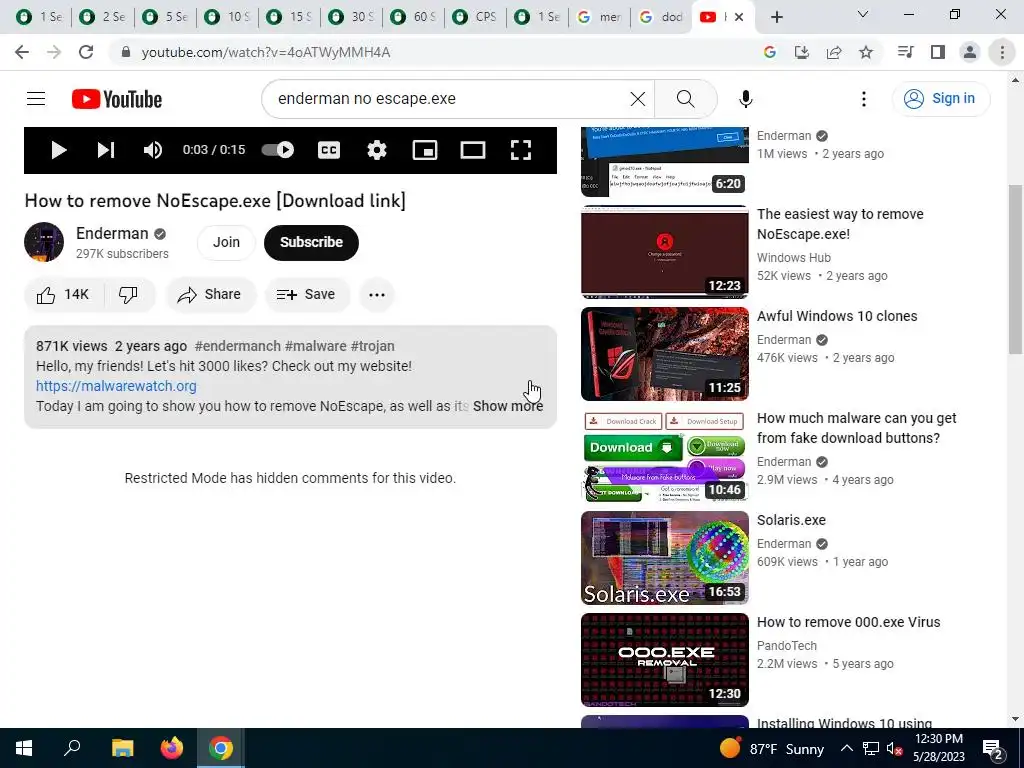Click the #trojan hashtag
The image size is (1024, 768).
372,346
